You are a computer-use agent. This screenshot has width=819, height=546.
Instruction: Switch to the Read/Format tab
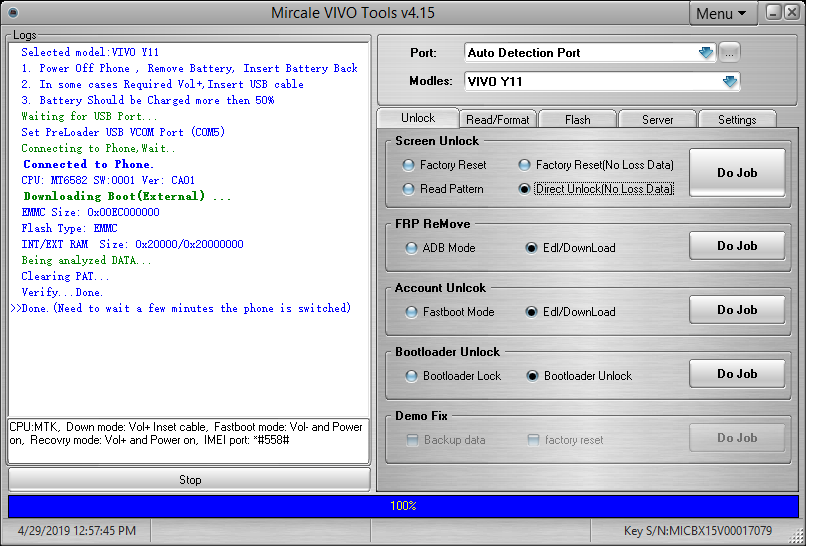coord(498,120)
